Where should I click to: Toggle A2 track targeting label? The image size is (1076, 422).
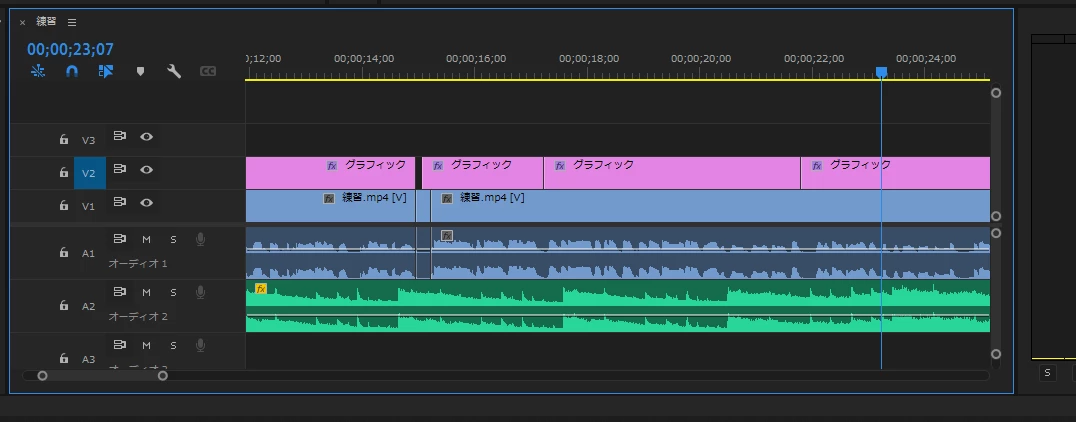89,306
